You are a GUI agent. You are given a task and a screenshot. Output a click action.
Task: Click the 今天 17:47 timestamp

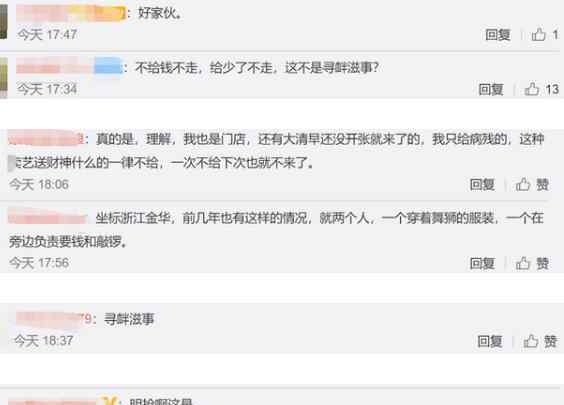(47, 35)
